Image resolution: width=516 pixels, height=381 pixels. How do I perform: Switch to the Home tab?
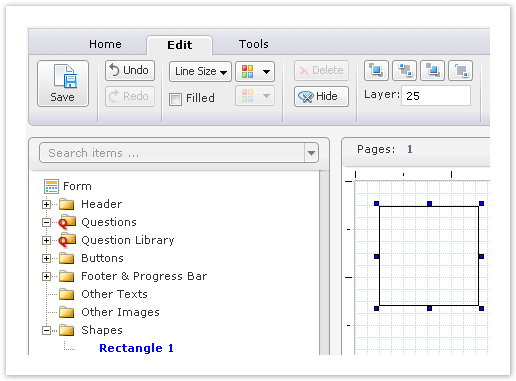coord(105,44)
